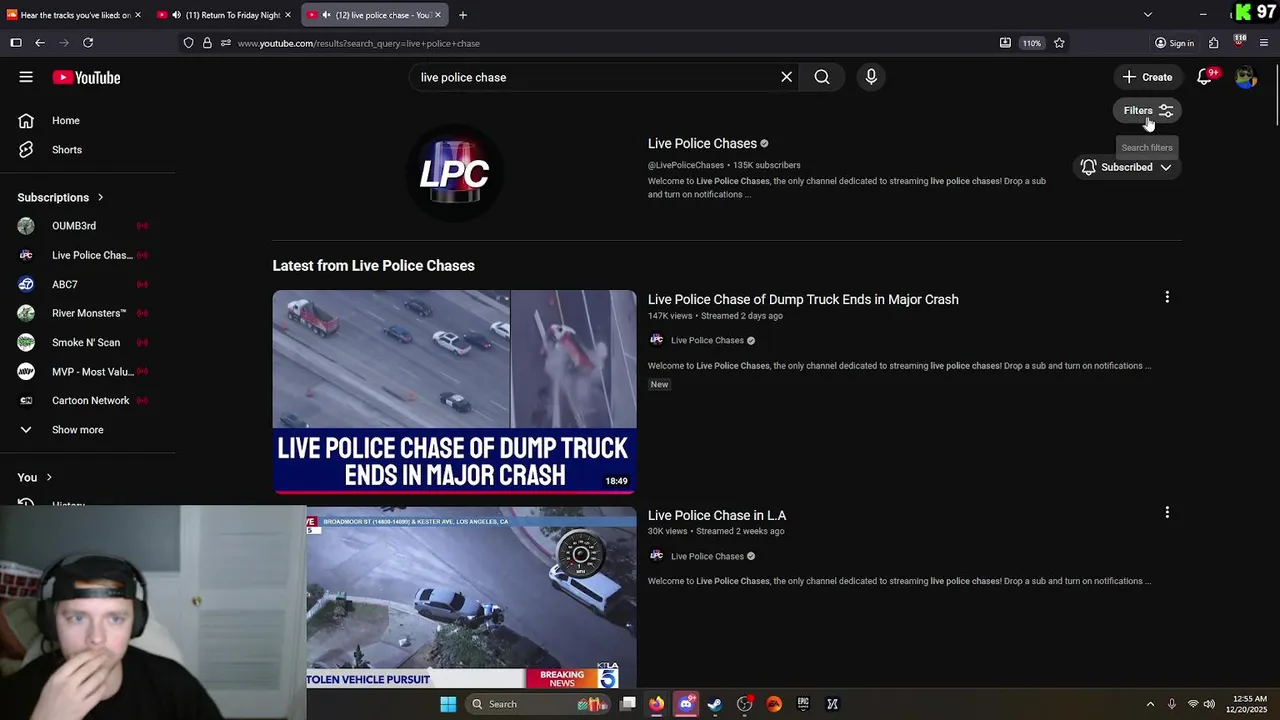The height and width of the screenshot is (720, 1280).
Task: Open channel link under Dump Truck video
Action: (707, 340)
